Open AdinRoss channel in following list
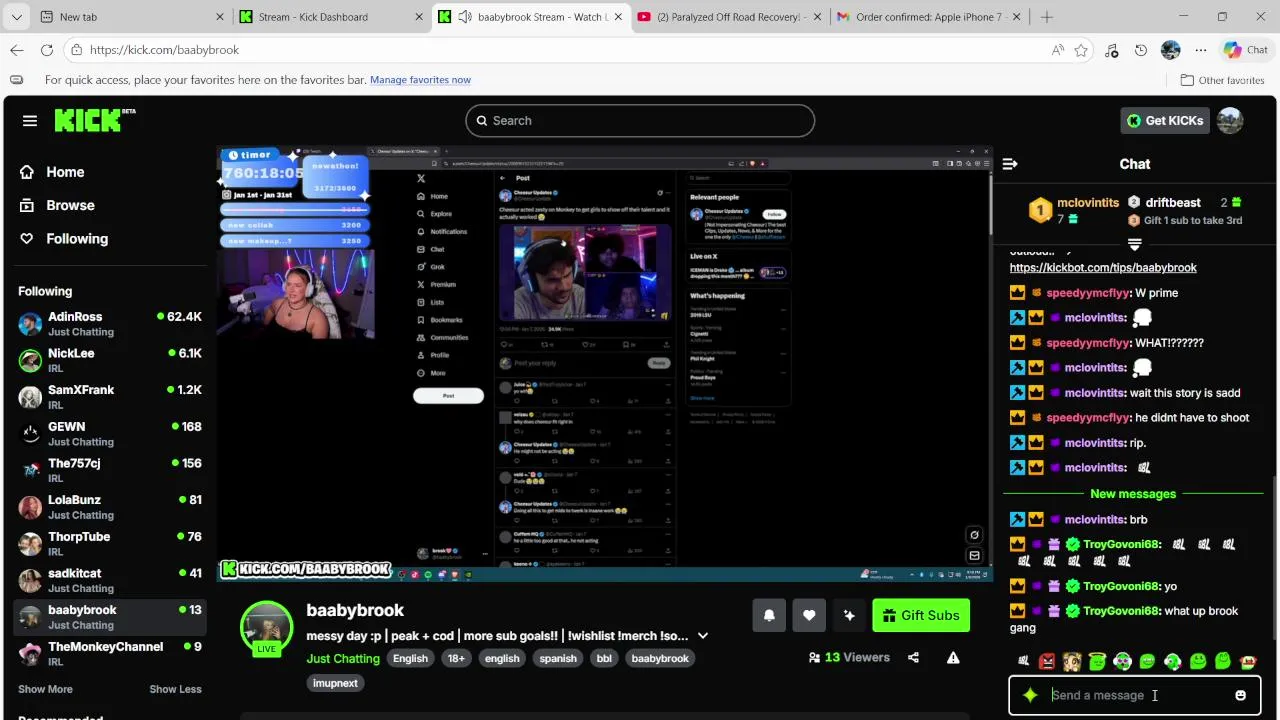 click(x=110, y=324)
